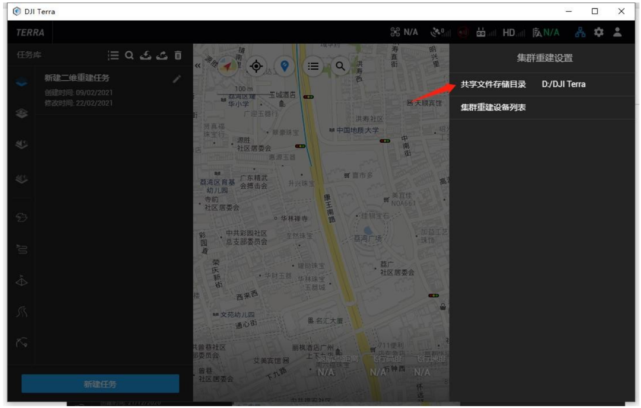Image resolution: width=641 pixels, height=408 pixels.
Task: Open the 集群重建设备列表 entry
Action: click(493, 107)
